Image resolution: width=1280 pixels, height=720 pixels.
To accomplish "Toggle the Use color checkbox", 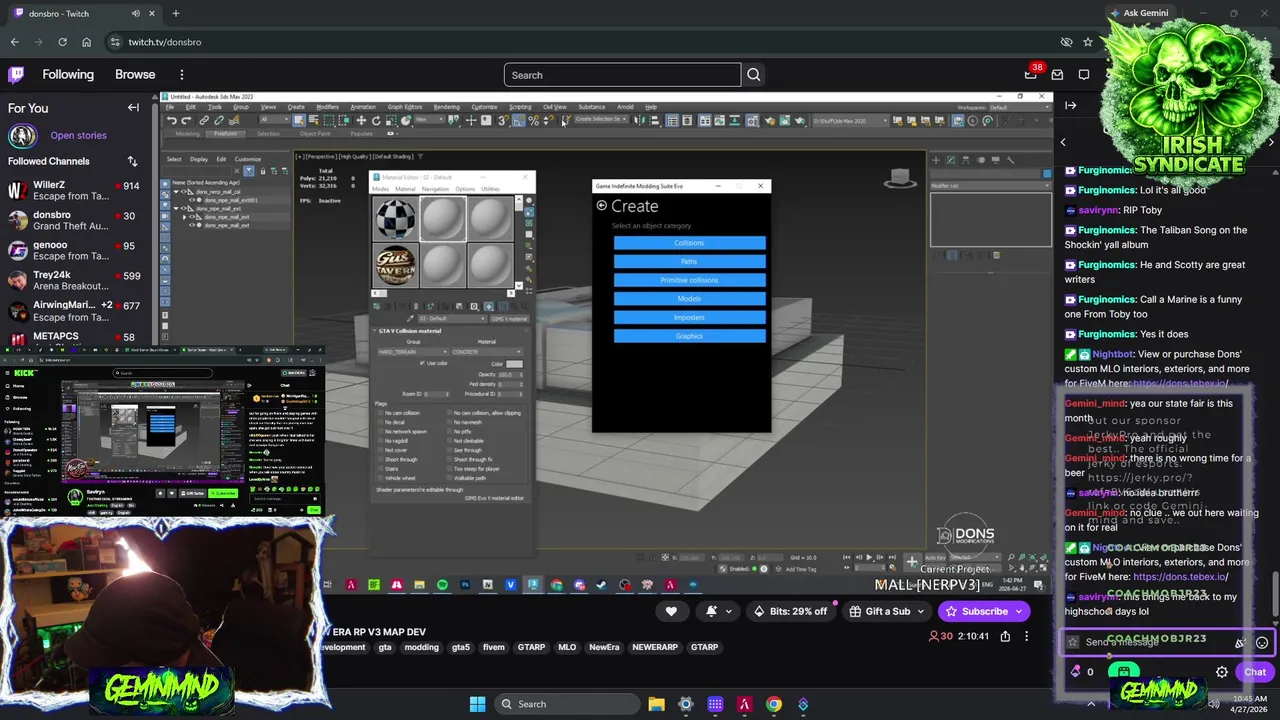I will click(x=422, y=363).
